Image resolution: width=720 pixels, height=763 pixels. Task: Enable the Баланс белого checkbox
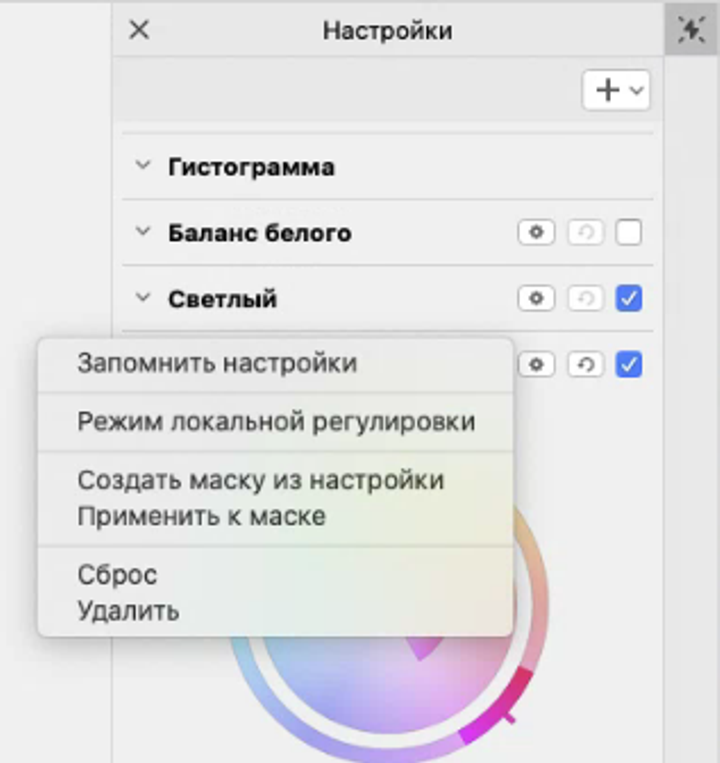pos(629,233)
